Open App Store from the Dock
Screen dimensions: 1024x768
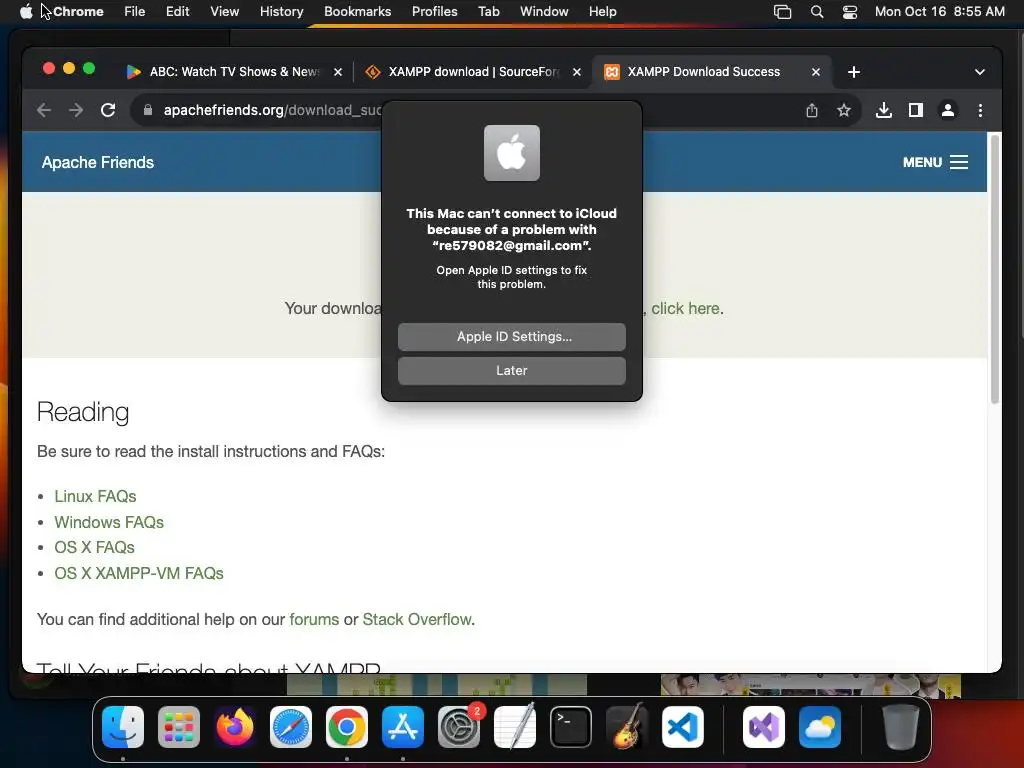(x=403, y=727)
